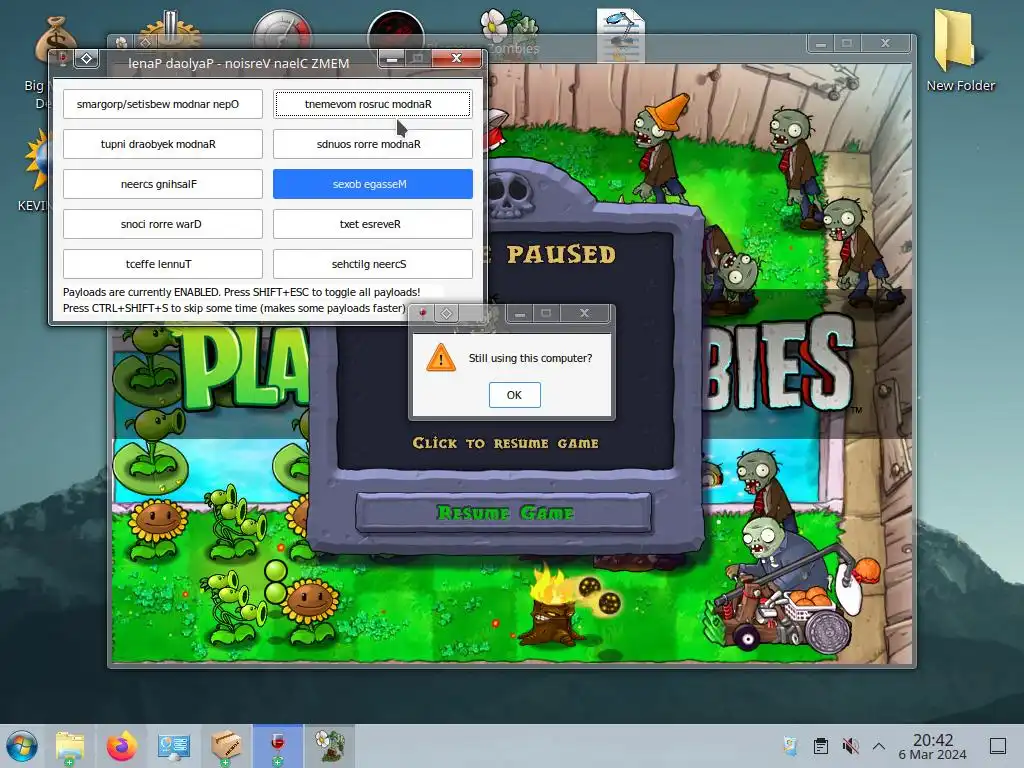Click the diamond keep-above icon in MEMZ title bar

point(86,59)
